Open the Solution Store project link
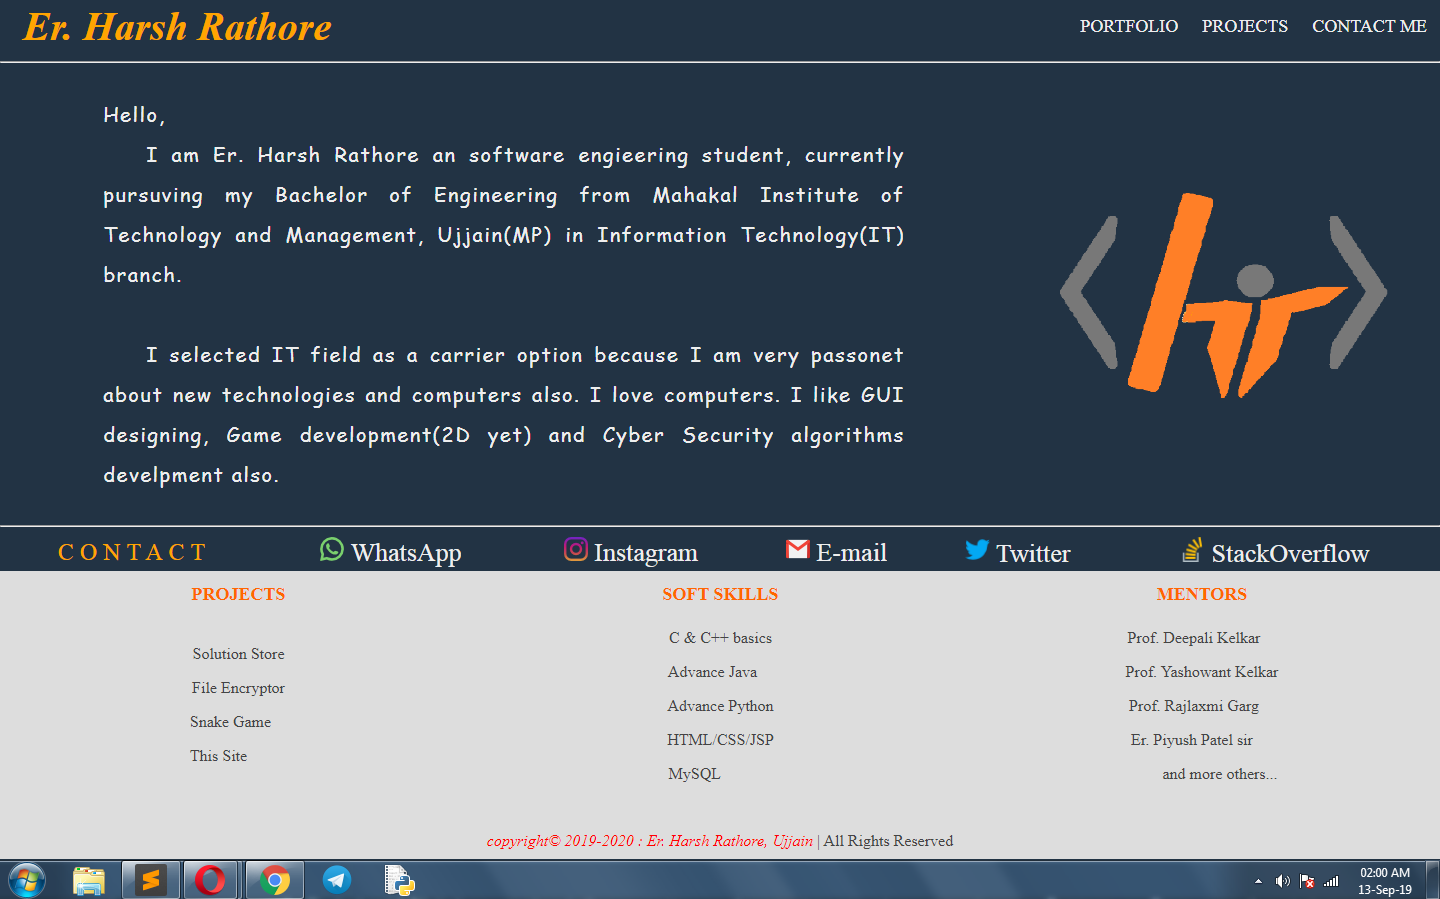 (238, 654)
